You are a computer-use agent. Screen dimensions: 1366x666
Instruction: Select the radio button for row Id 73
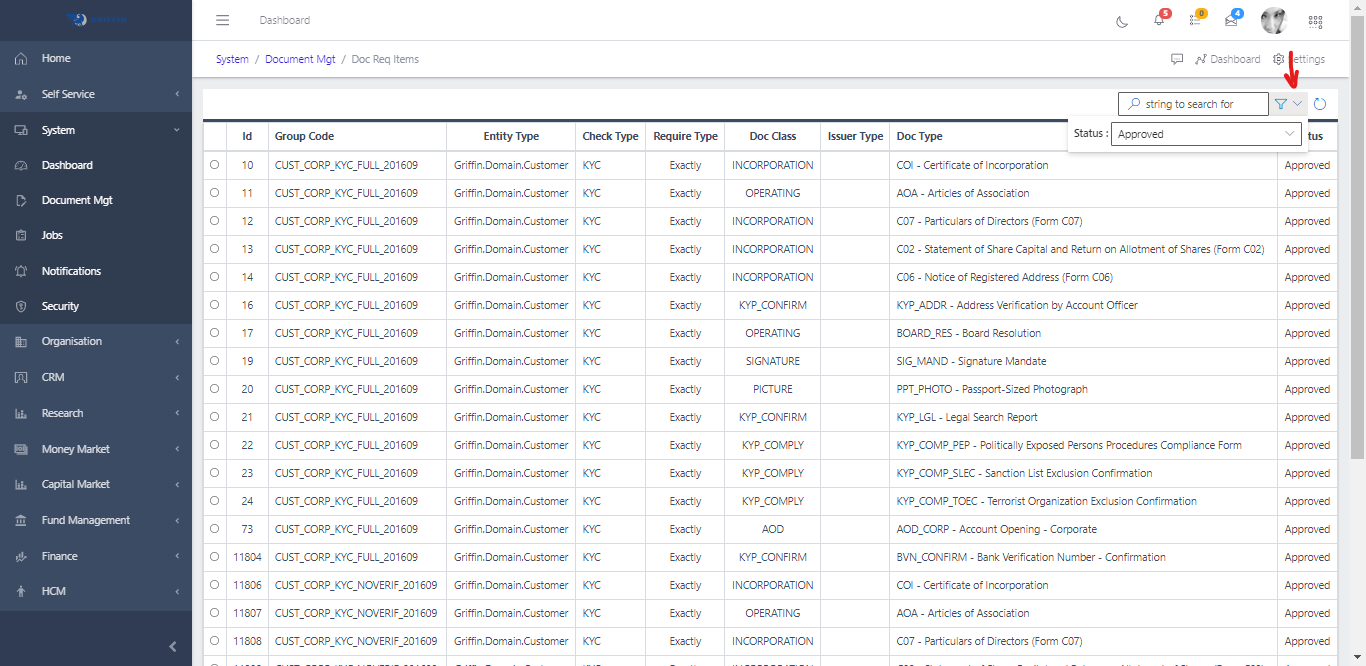(214, 529)
